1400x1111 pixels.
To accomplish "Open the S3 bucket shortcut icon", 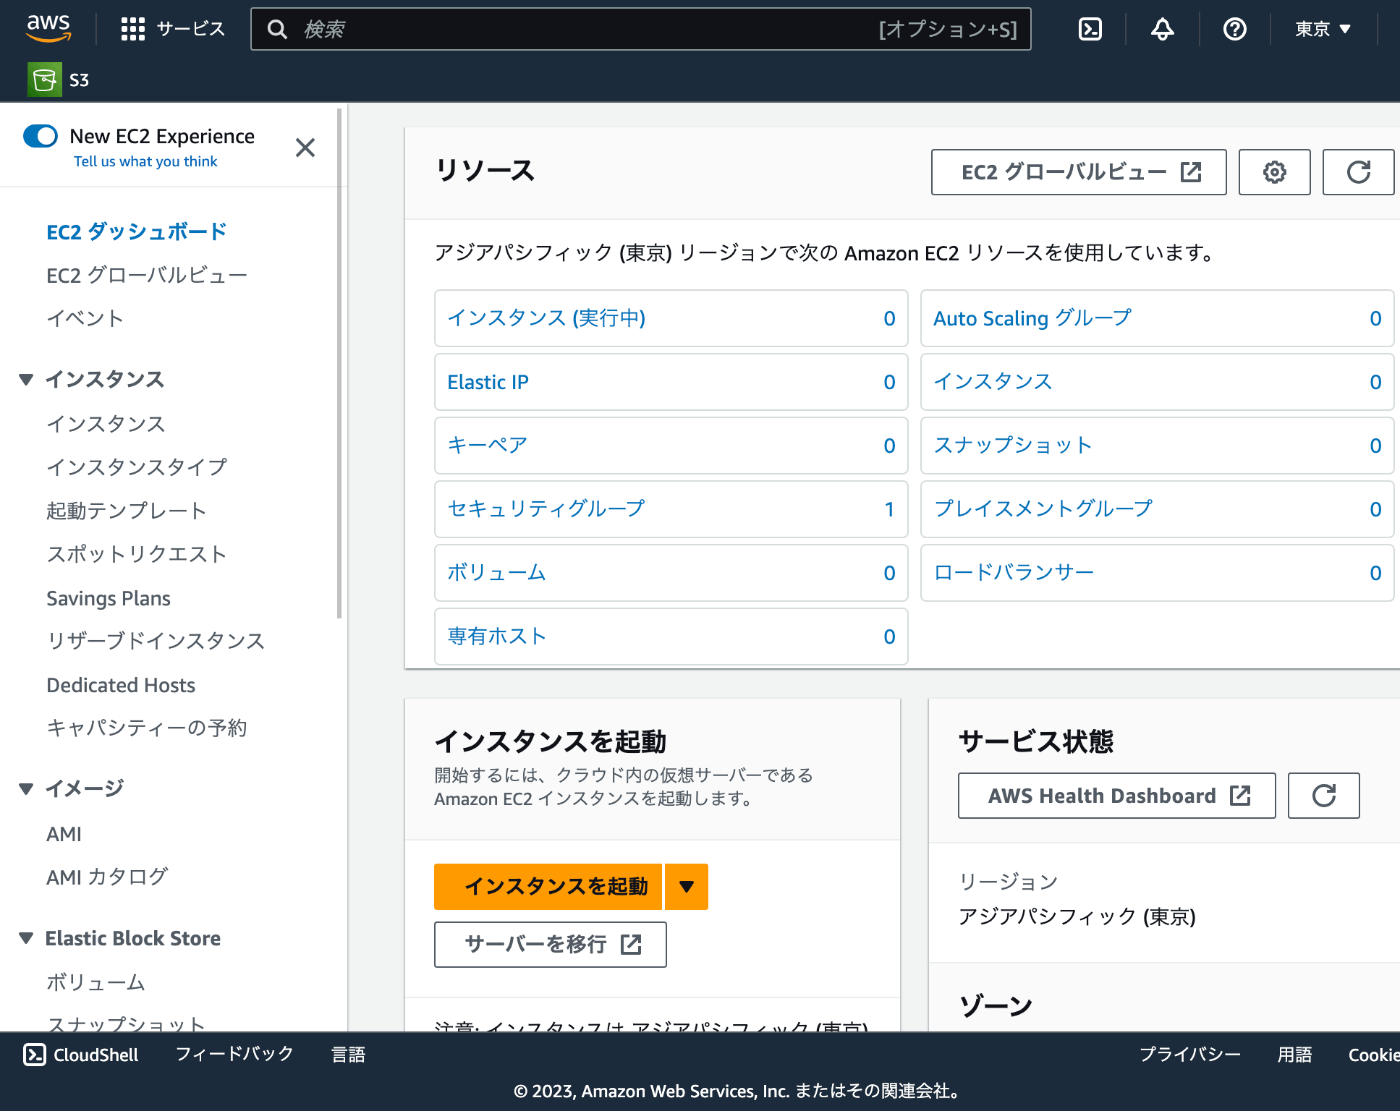I will [44, 80].
